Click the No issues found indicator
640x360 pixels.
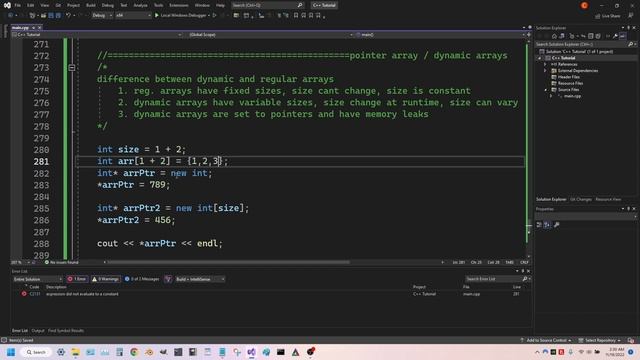click(x=61, y=262)
